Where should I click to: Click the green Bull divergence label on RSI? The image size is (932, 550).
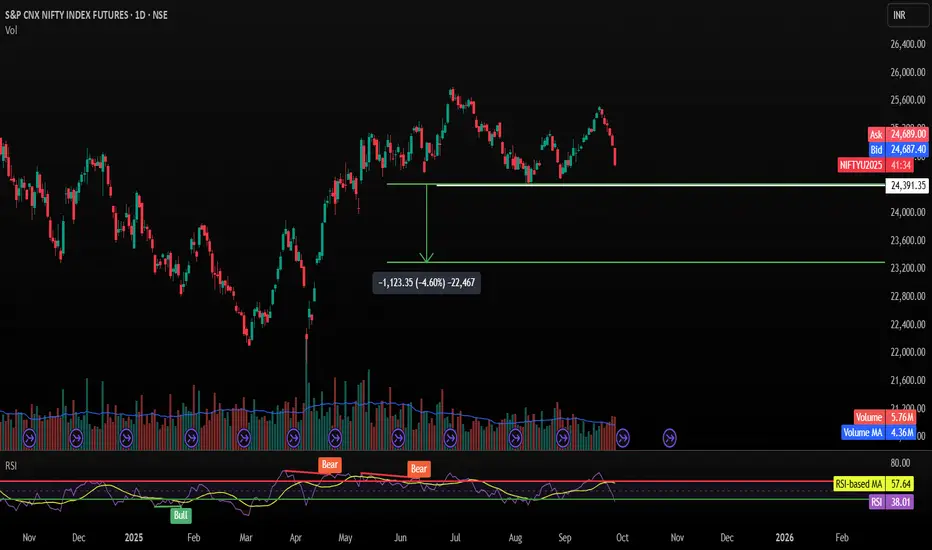pyautogui.click(x=181, y=516)
